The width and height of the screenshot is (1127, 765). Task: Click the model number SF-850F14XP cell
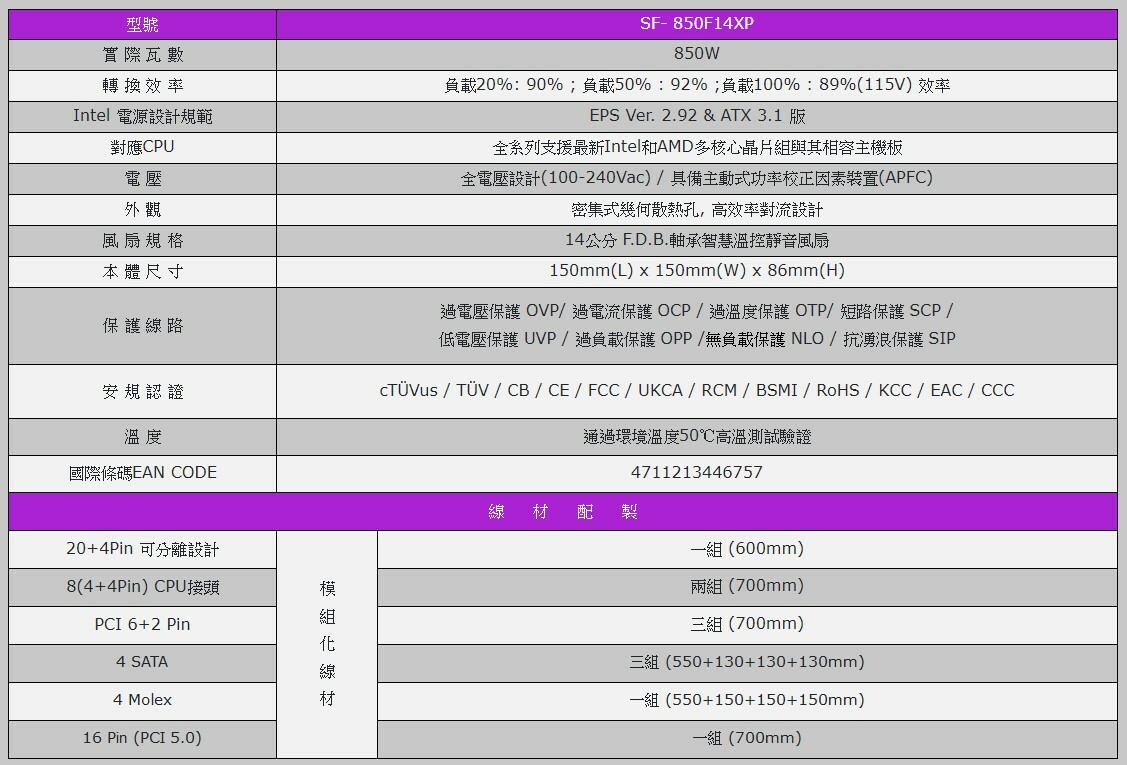click(x=696, y=24)
